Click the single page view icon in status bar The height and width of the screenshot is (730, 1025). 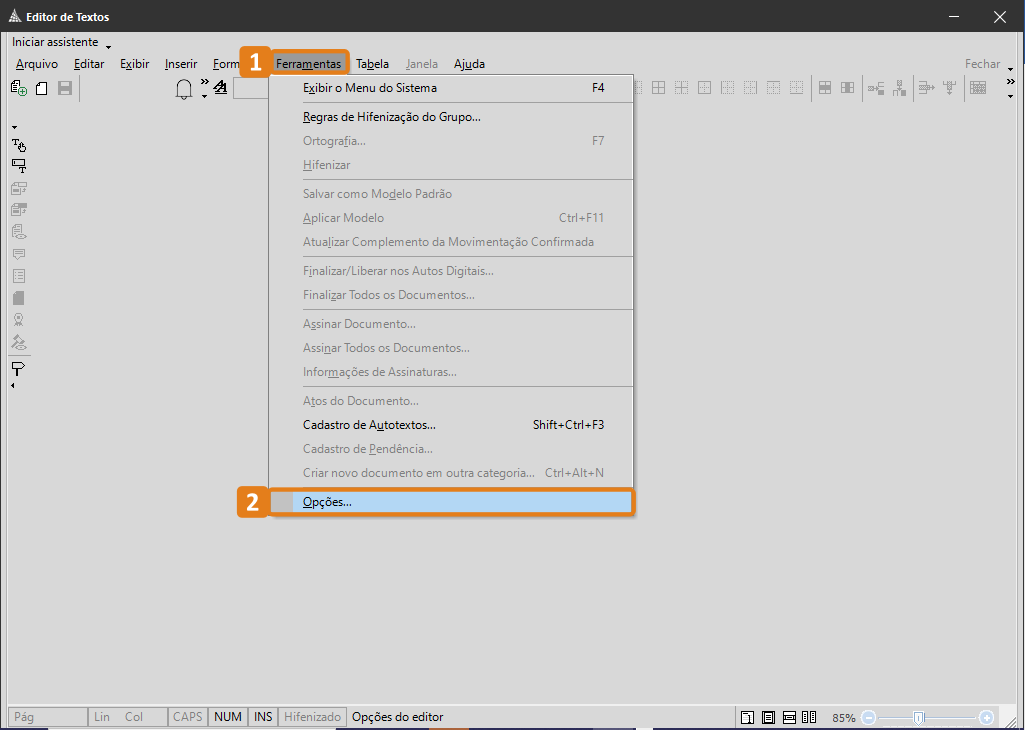click(747, 717)
